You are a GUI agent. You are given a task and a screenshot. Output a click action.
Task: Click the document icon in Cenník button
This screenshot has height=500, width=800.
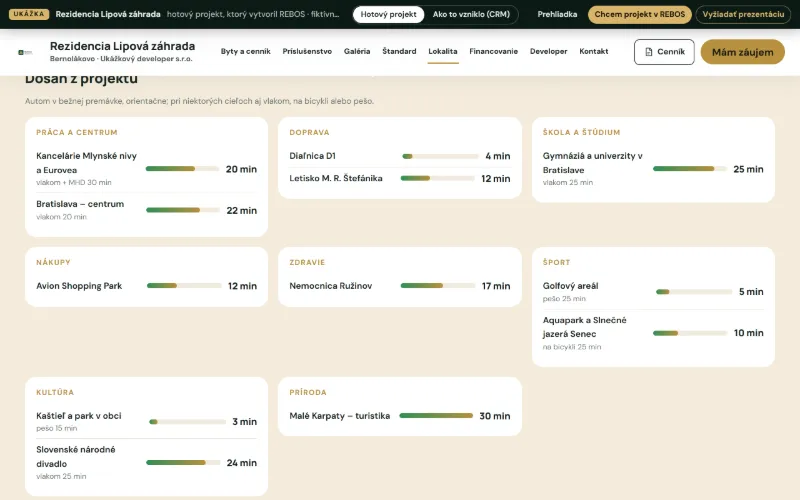(x=648, y=52)
